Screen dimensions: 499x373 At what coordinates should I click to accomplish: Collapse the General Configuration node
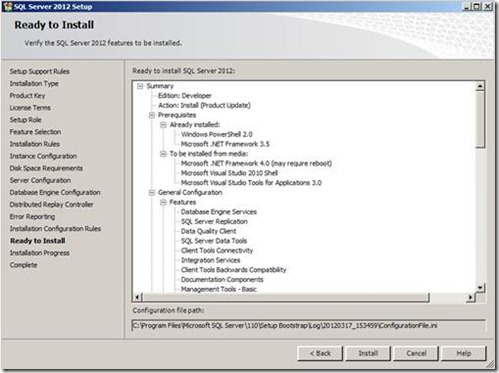click(x=152, y=192)
